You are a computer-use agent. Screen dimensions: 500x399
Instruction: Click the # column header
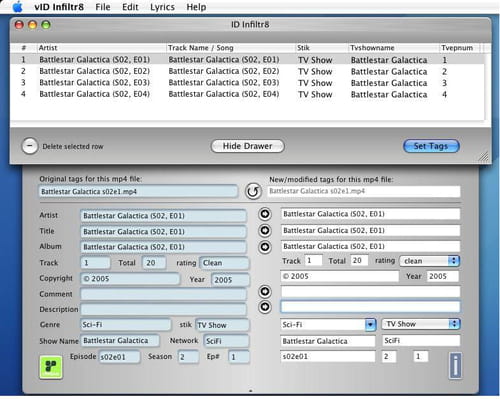pyautogui.click(x=23, y=48)
